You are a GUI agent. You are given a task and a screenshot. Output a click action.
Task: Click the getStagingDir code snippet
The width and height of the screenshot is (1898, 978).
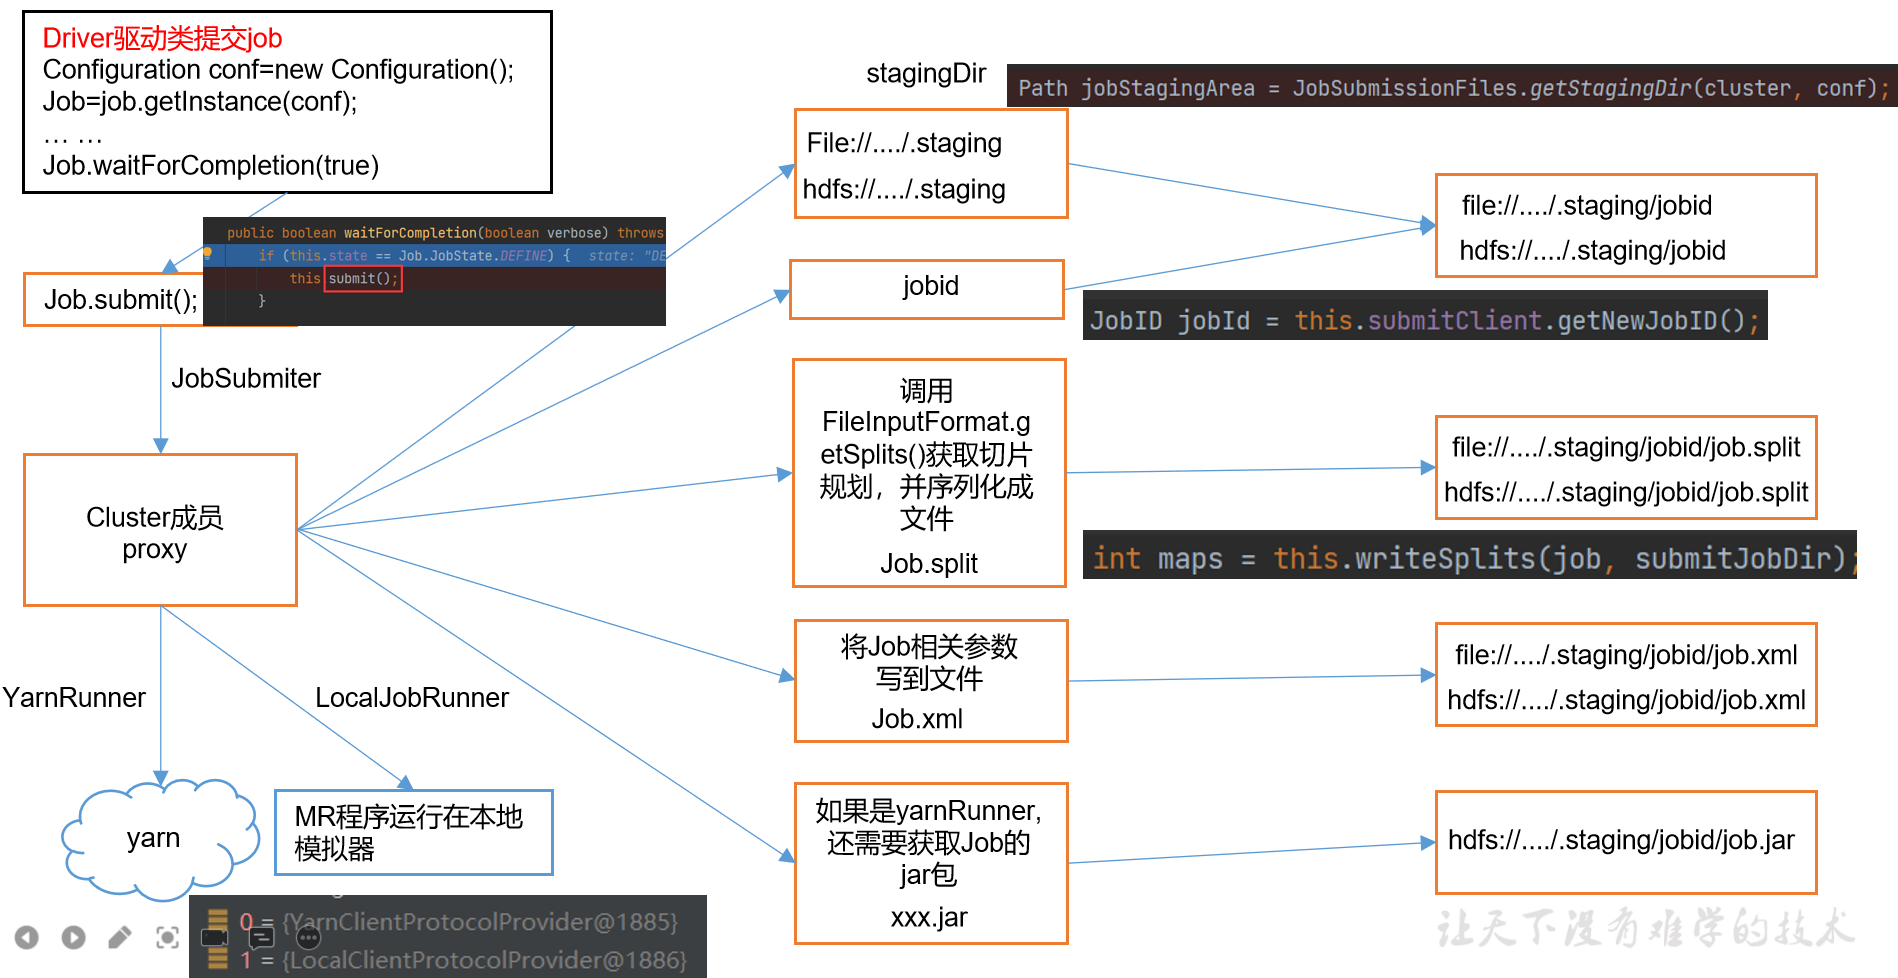pyautogui.click(x=1448, y=88)
